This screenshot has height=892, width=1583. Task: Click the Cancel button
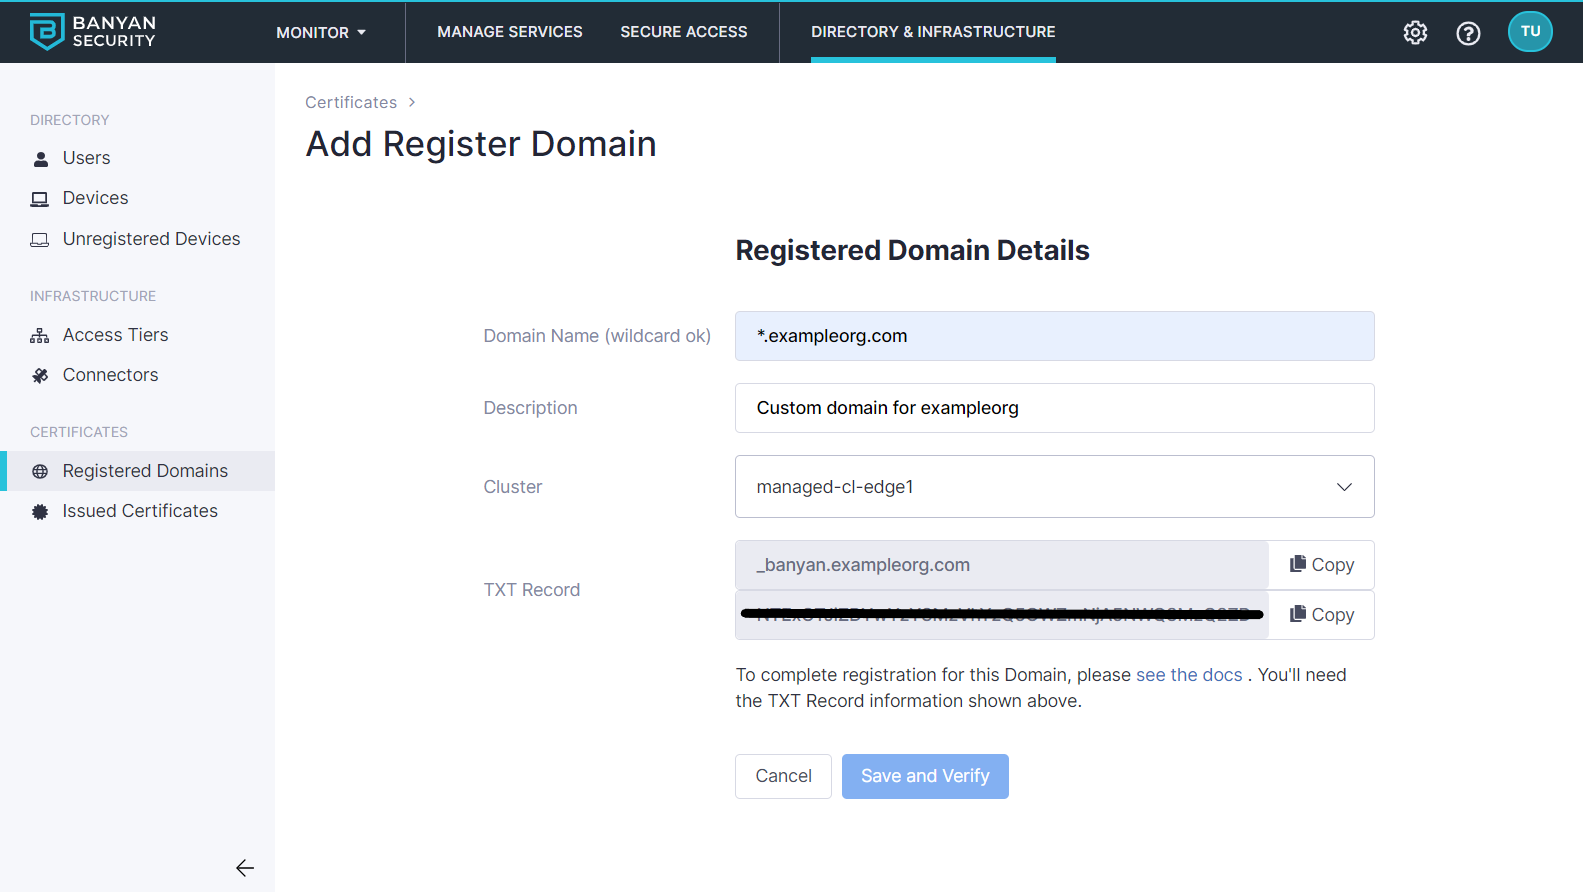click(783, 776)
